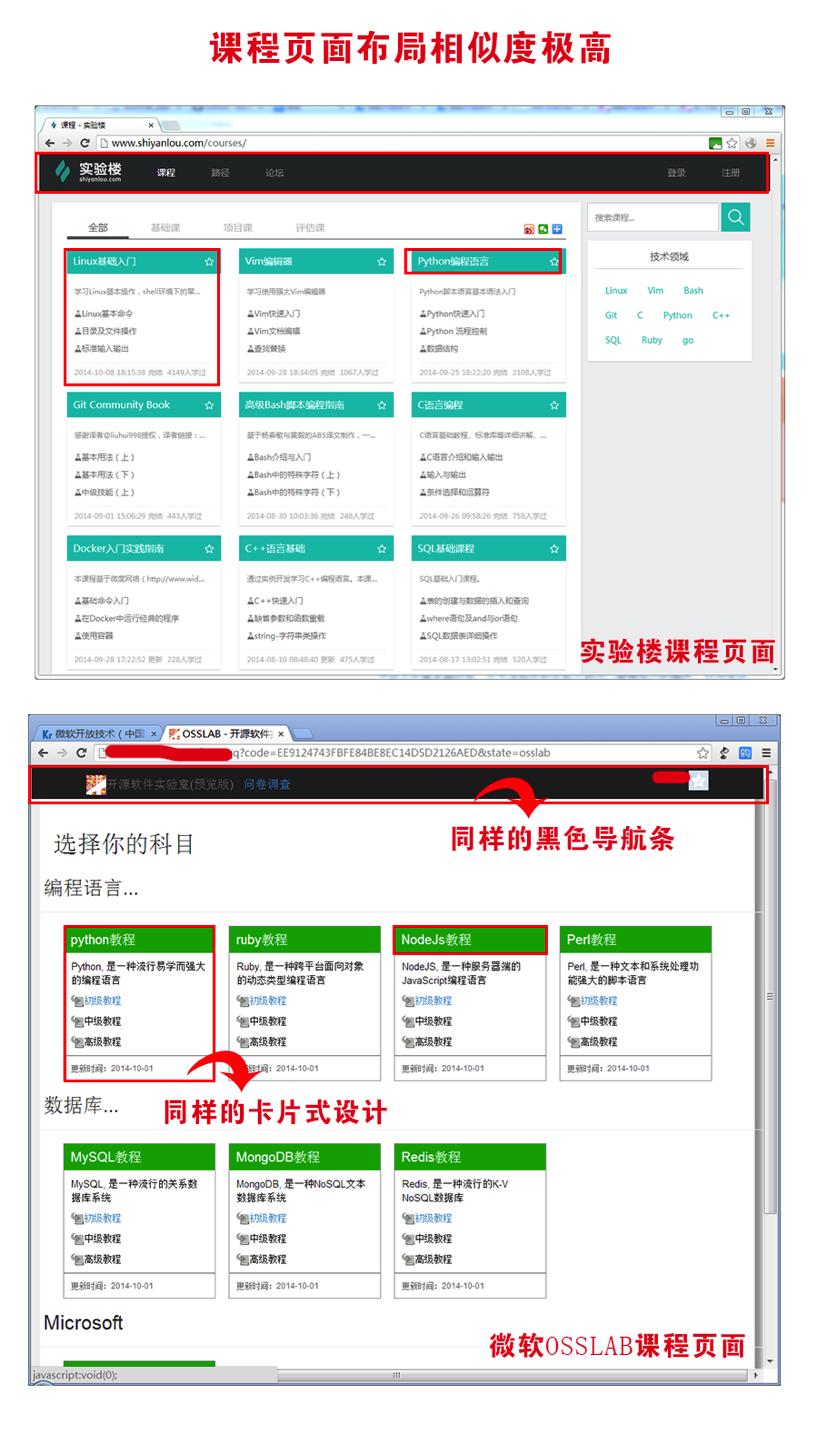818x1454 pixels.
Task: Click the SQL tag under 技术领域
Action: pyautogui.click(x=613, y=341)
